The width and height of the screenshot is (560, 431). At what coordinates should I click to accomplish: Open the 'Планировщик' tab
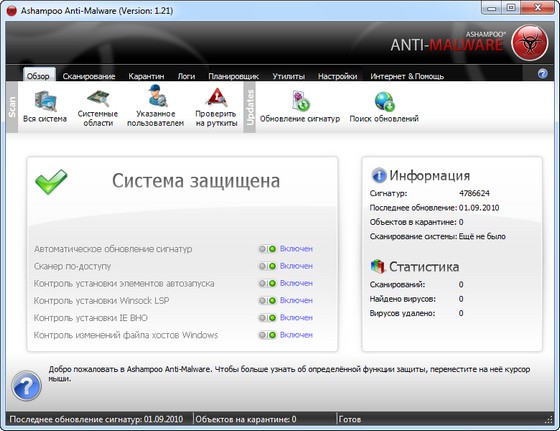[x=234, y=76]
